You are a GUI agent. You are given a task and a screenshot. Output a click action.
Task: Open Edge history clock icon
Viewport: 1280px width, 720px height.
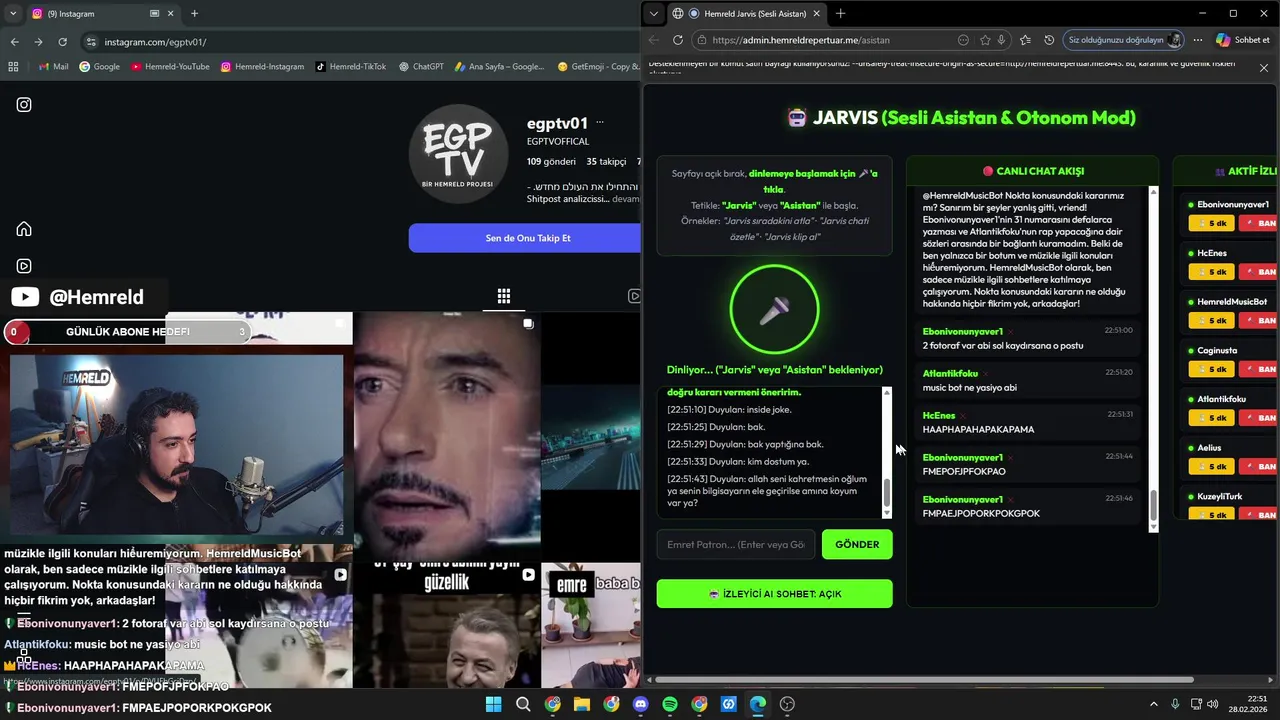[1049, 40]
